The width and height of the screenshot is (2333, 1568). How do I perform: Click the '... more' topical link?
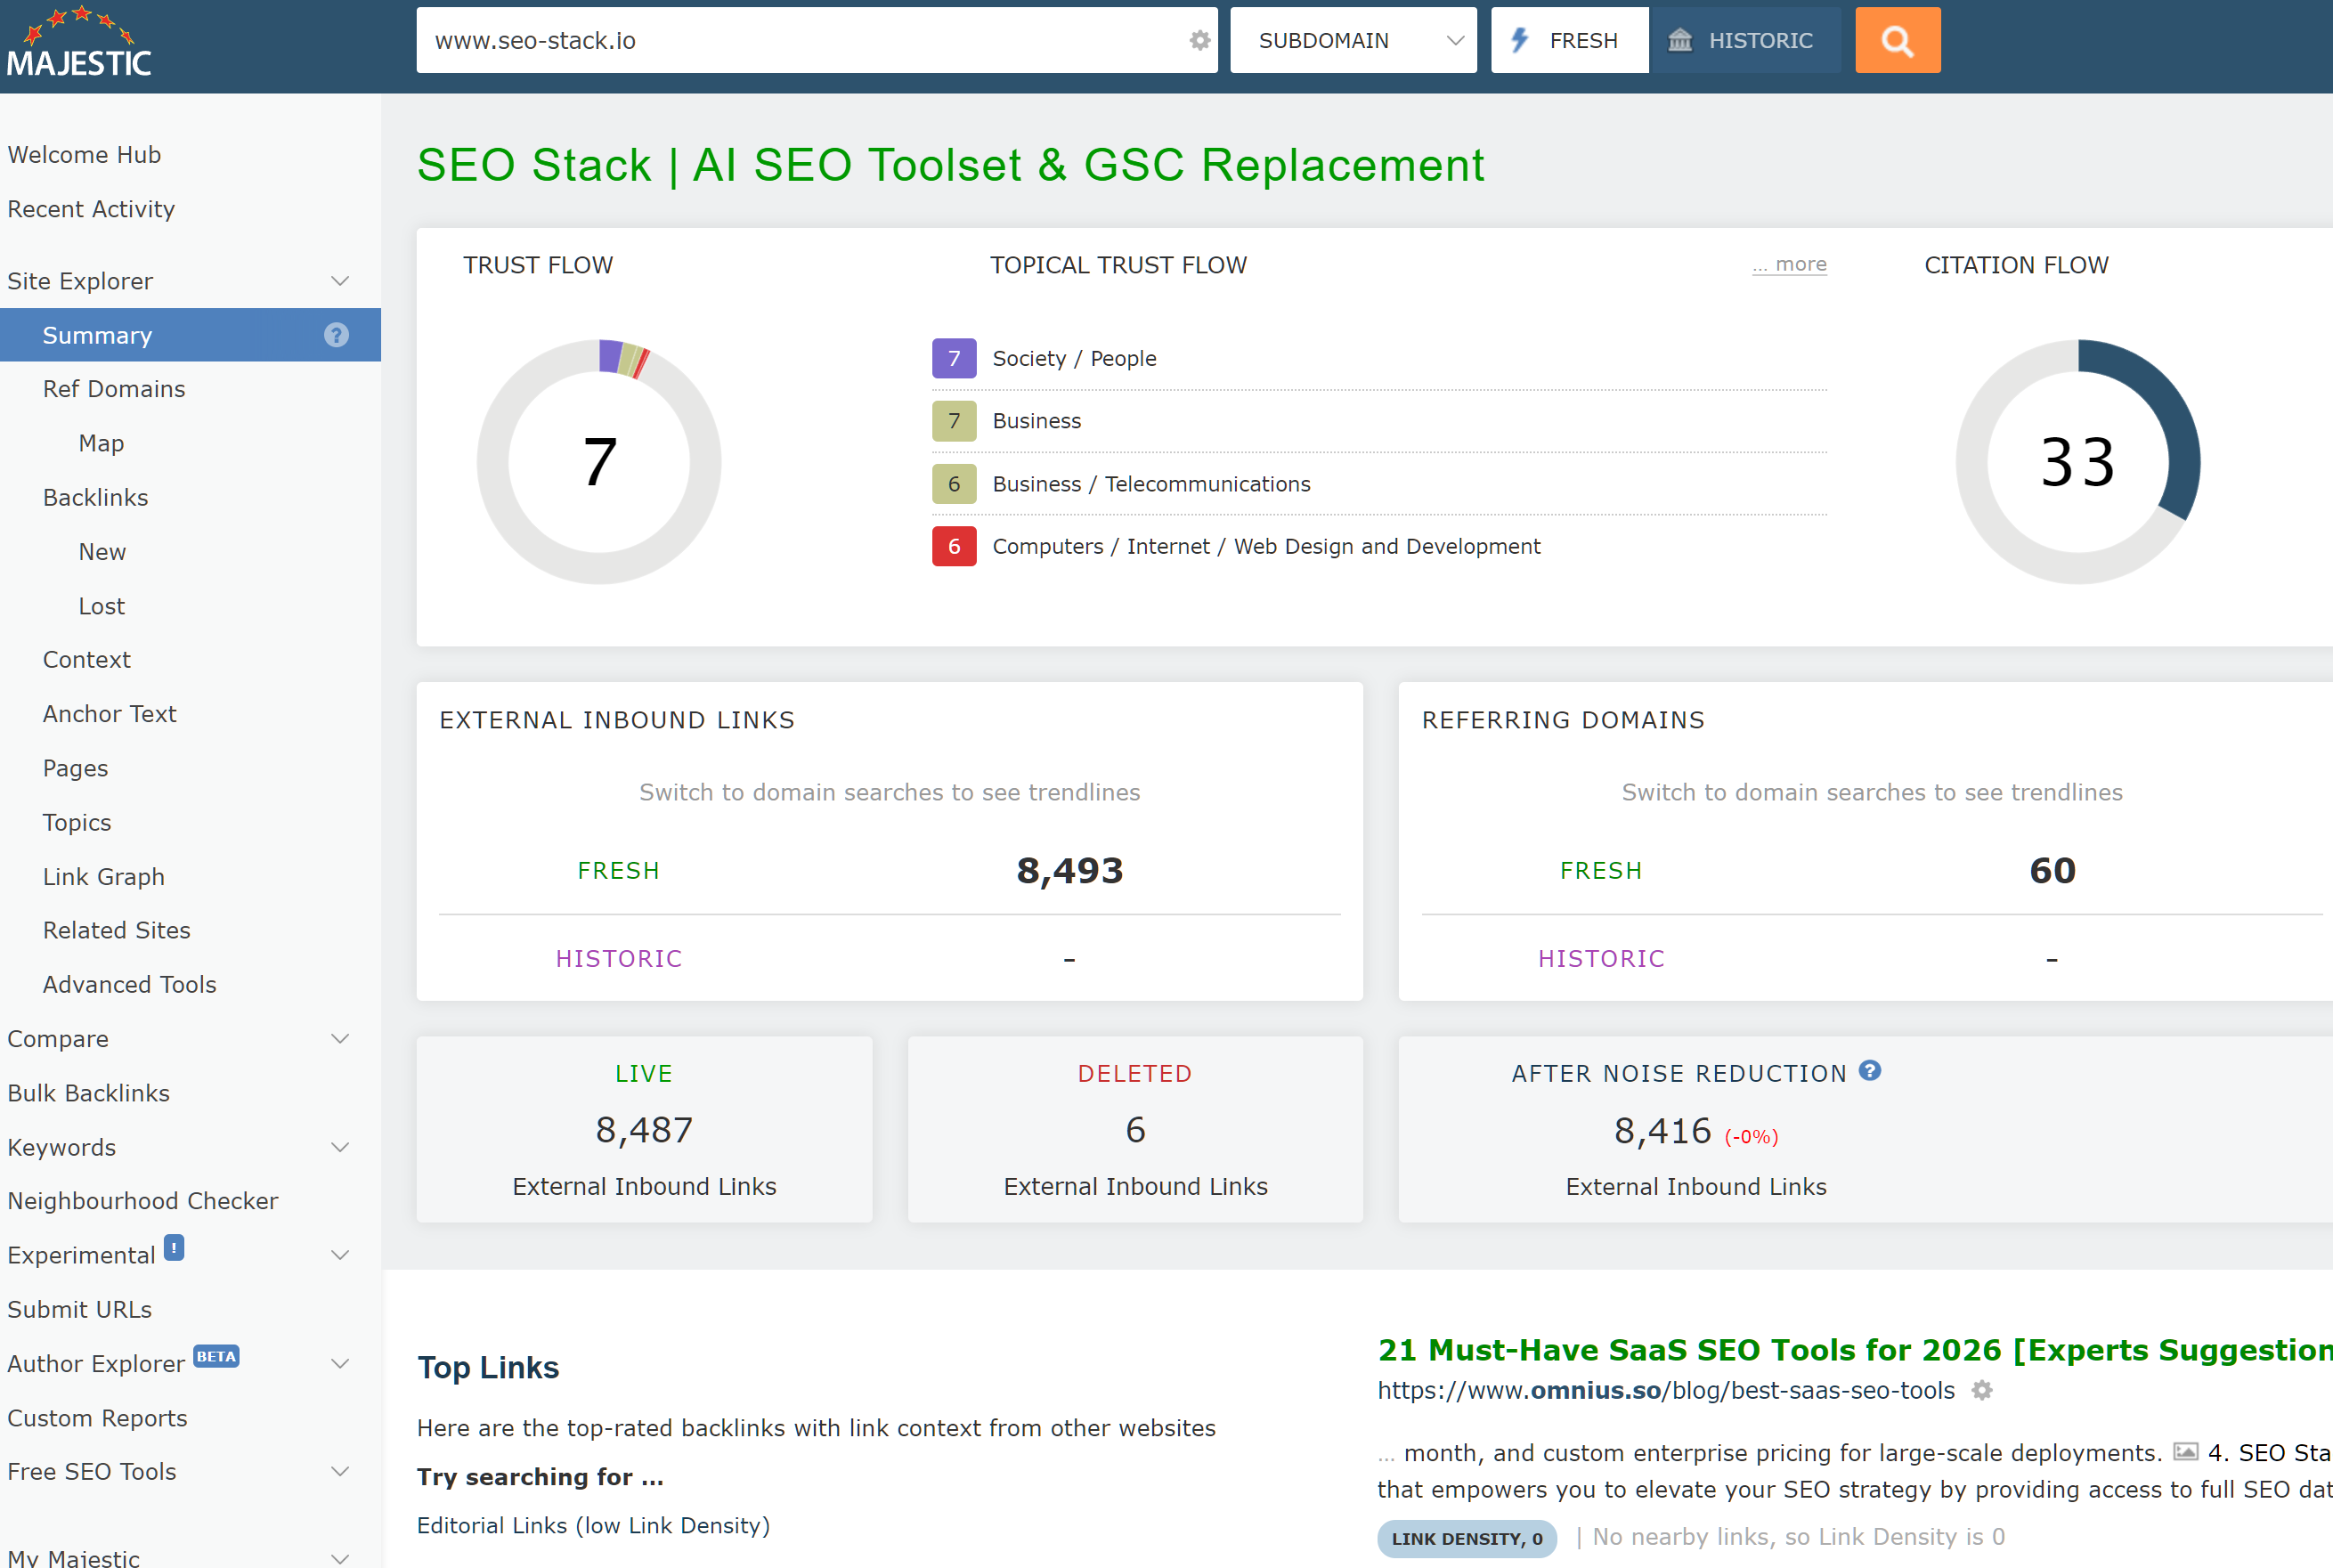pyautogui.click(x=1788, y=265)
